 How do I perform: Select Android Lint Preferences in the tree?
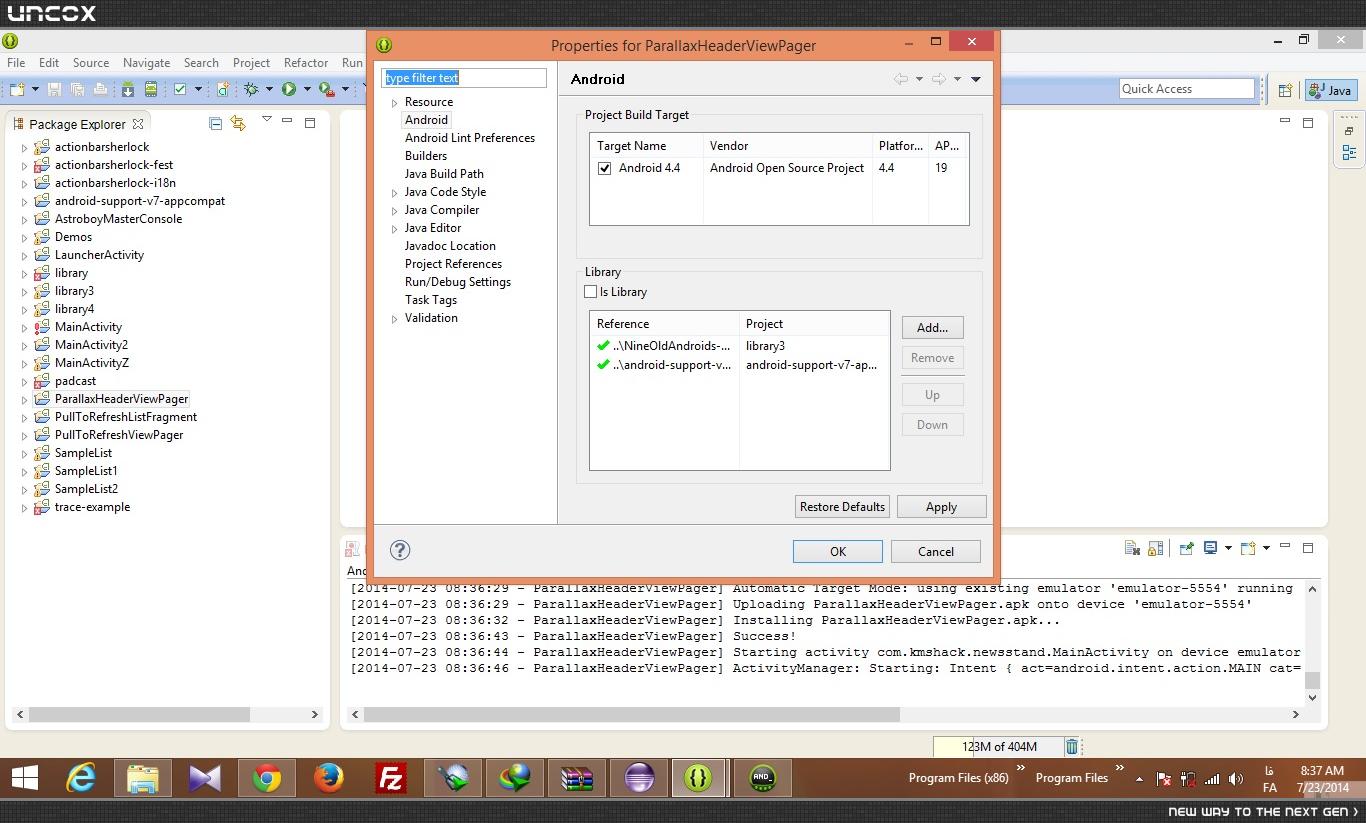point(470,138)
